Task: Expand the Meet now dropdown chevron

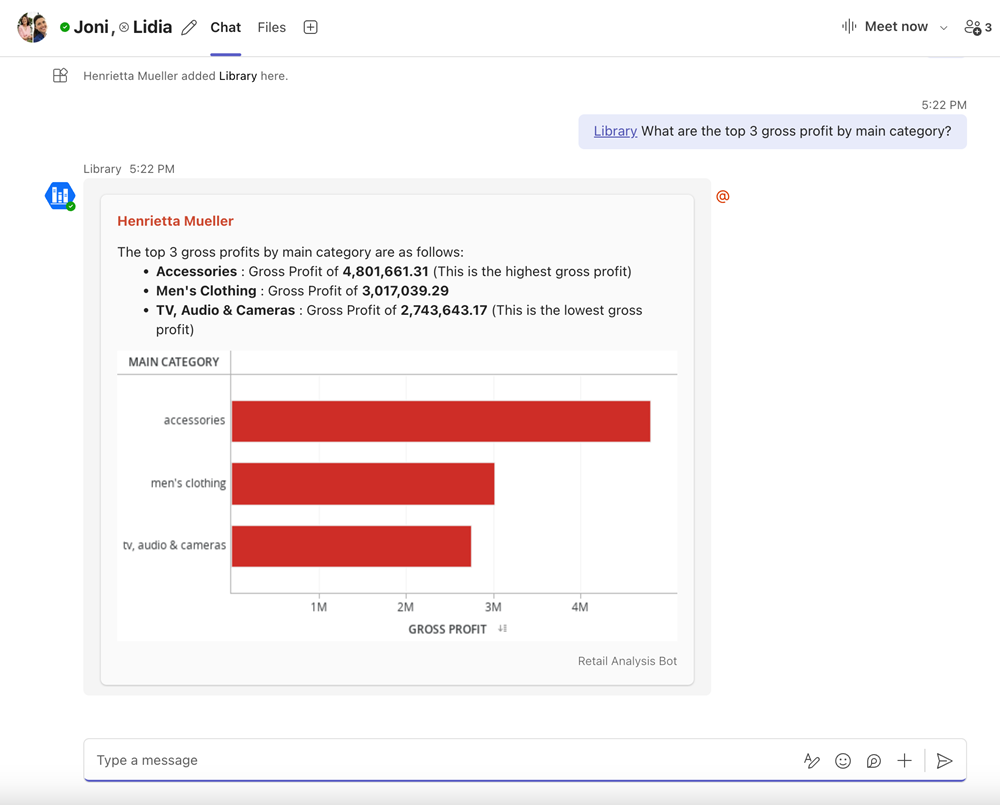Action: point(943,28)
